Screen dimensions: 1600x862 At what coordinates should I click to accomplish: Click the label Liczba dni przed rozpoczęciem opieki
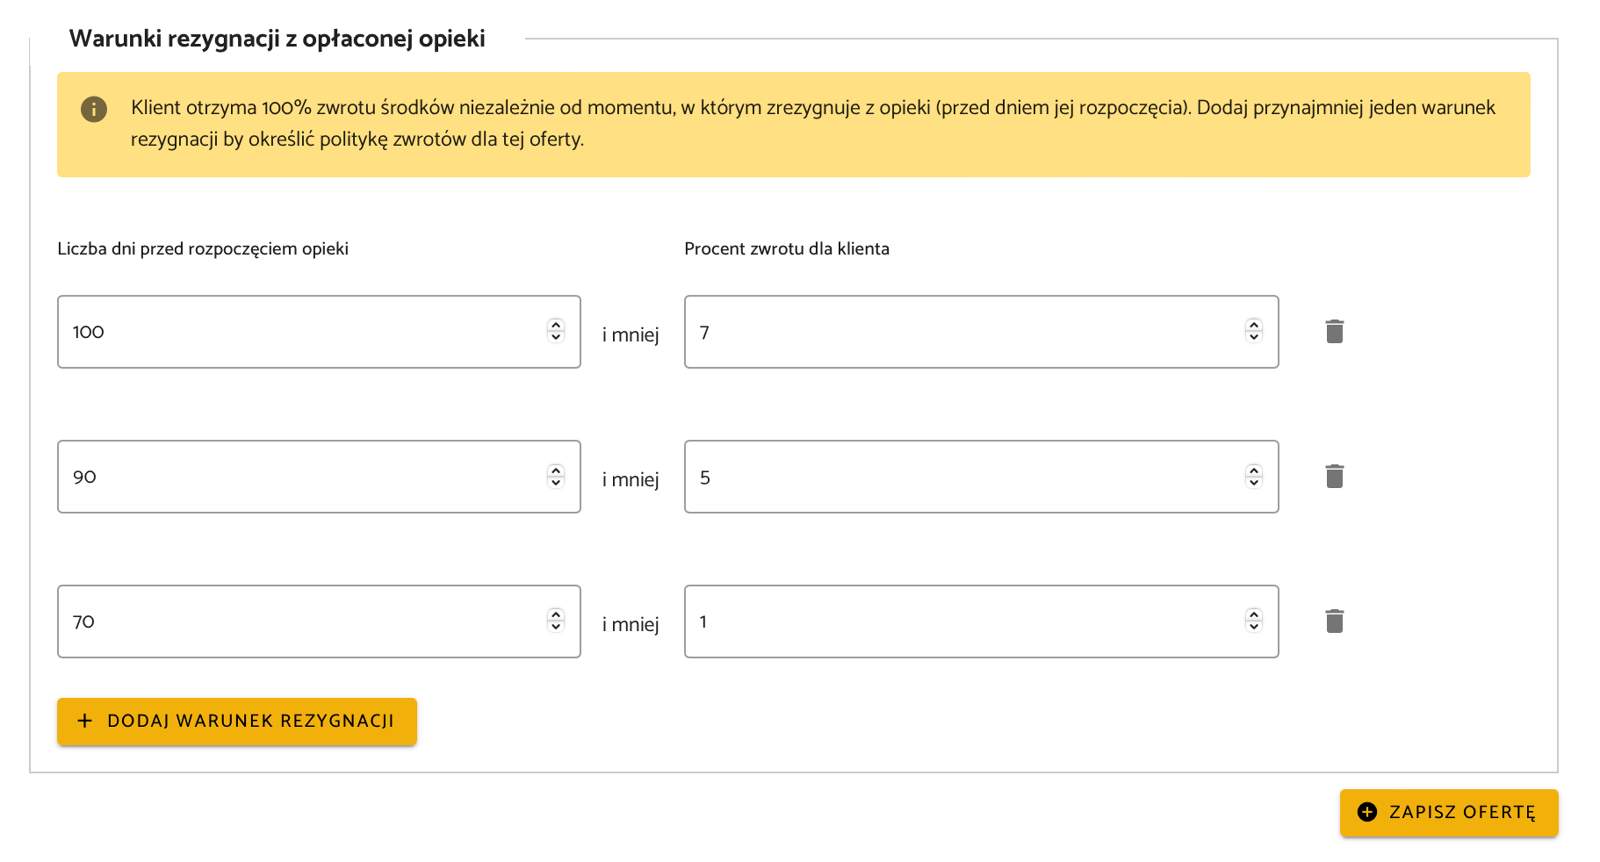coord(203,249)
